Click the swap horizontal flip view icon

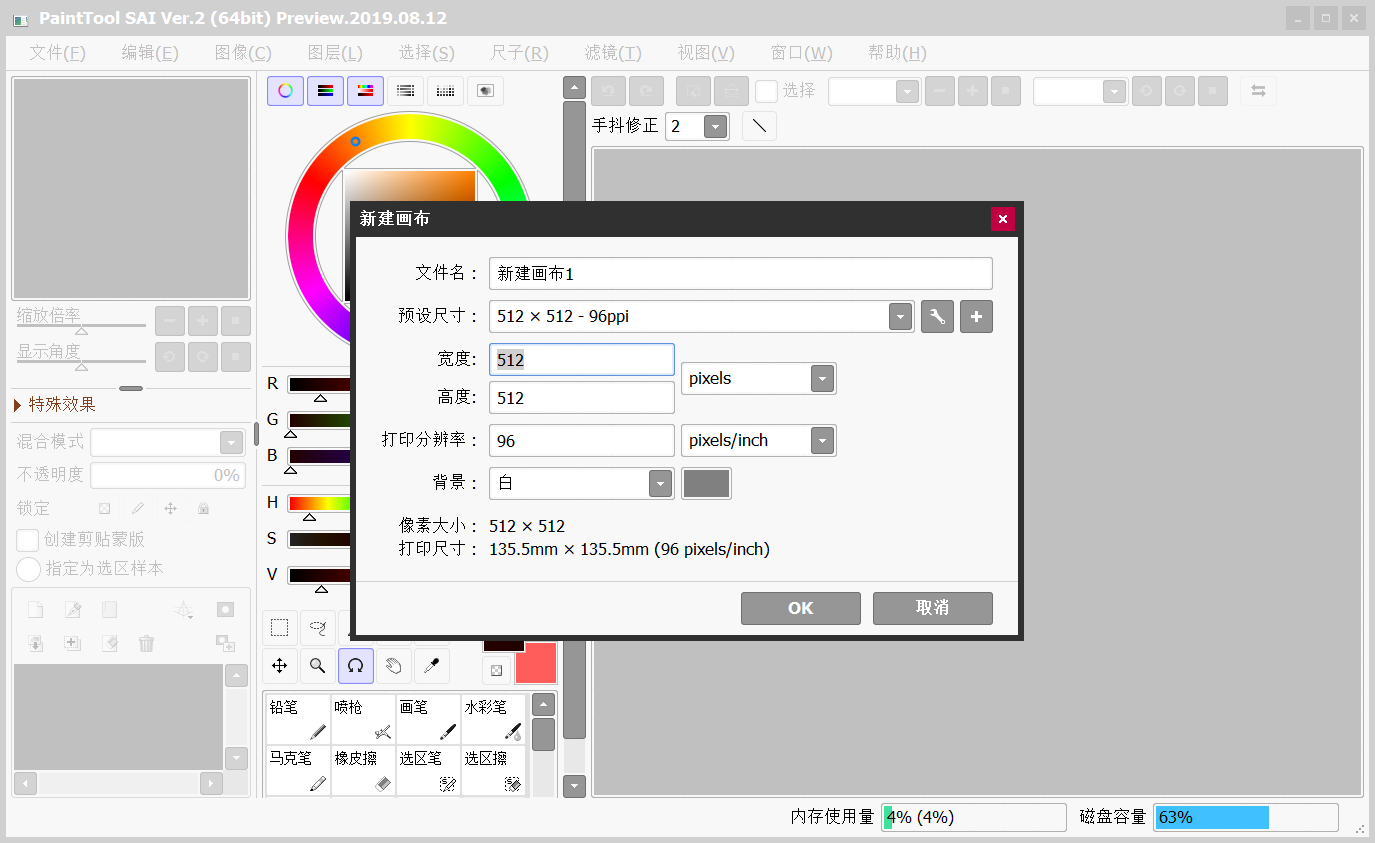(1258, 91)
